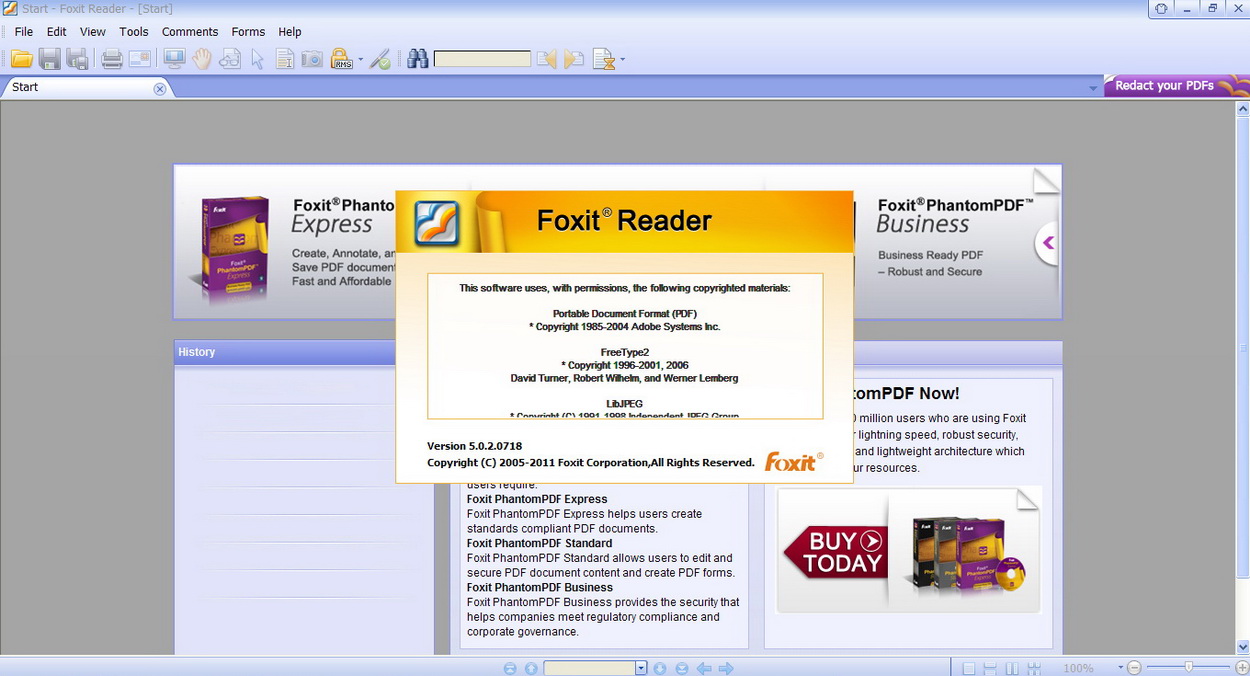Screen dimensions: 1250x676
Task: Go to next page in the status bar
Action: [660, 668]
